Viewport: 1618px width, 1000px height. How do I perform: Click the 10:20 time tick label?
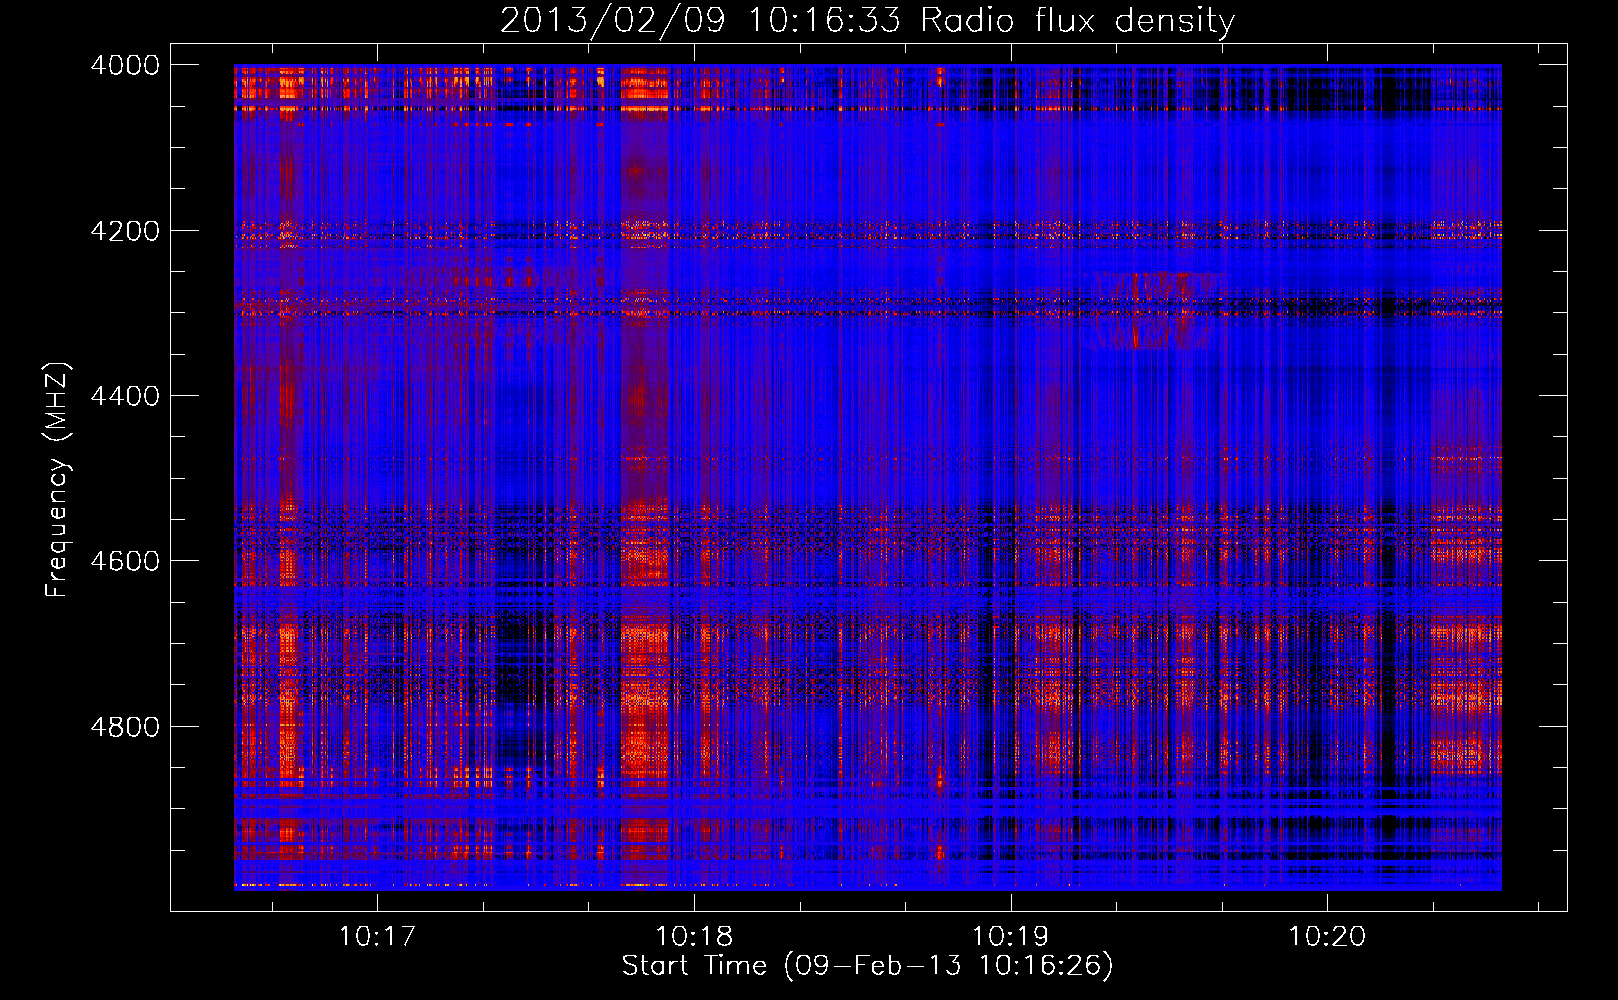[x=1327, y=937]
